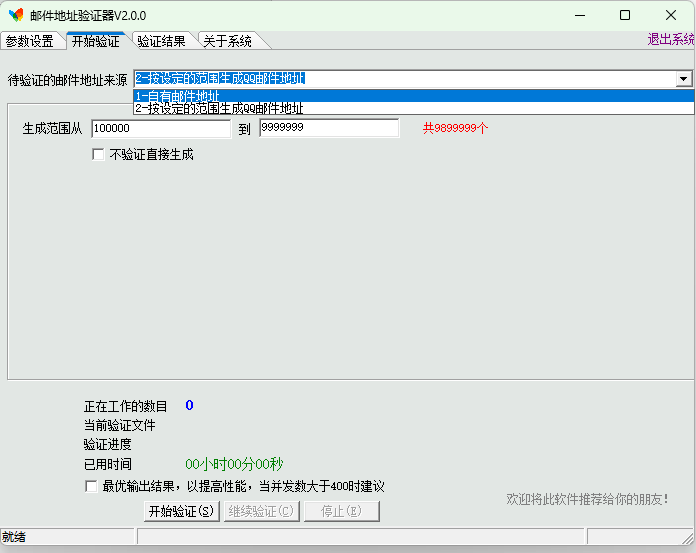Image resolution: width=696 pixels, height=553 pixels.
Task: Click the source combo box text field
Action: pos(405,79)
